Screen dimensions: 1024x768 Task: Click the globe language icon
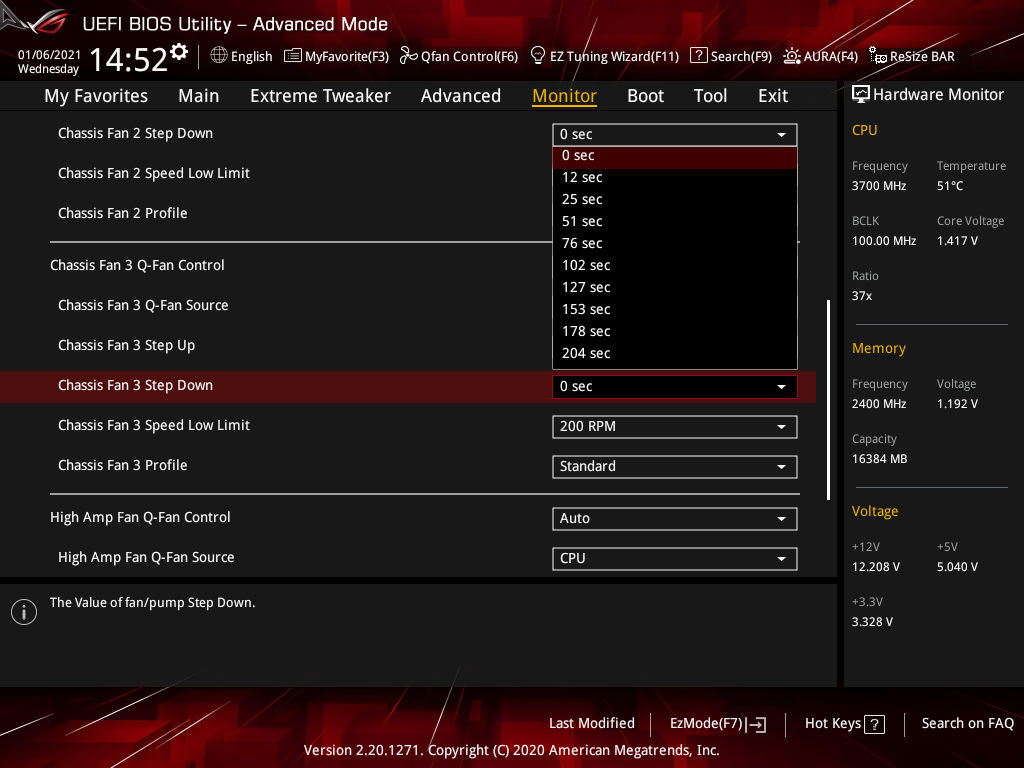pyautogui.click(x=219, y=56)
